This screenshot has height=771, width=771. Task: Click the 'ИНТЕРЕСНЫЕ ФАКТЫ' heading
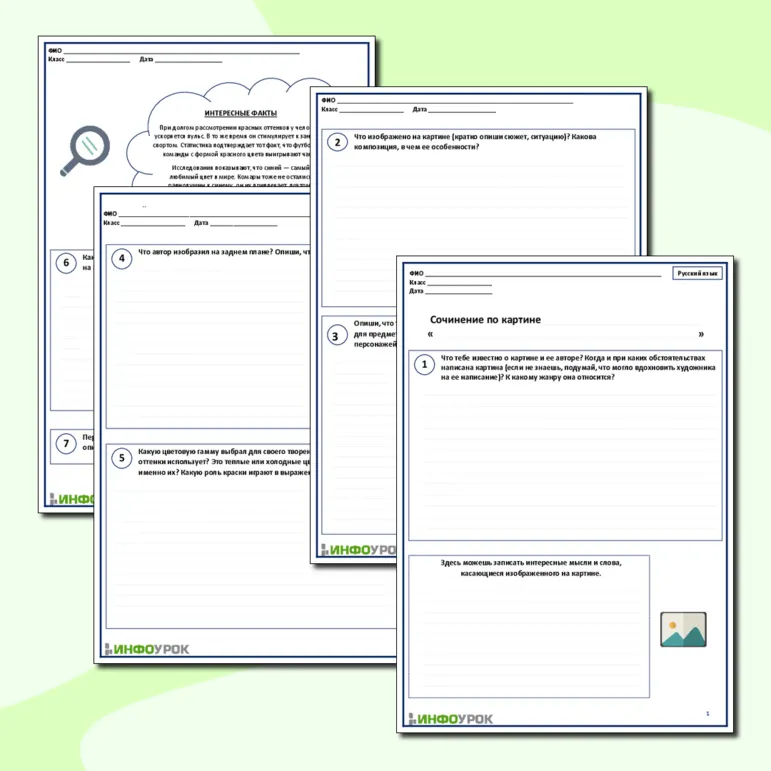pyautogui.click(x=240, y=113)
